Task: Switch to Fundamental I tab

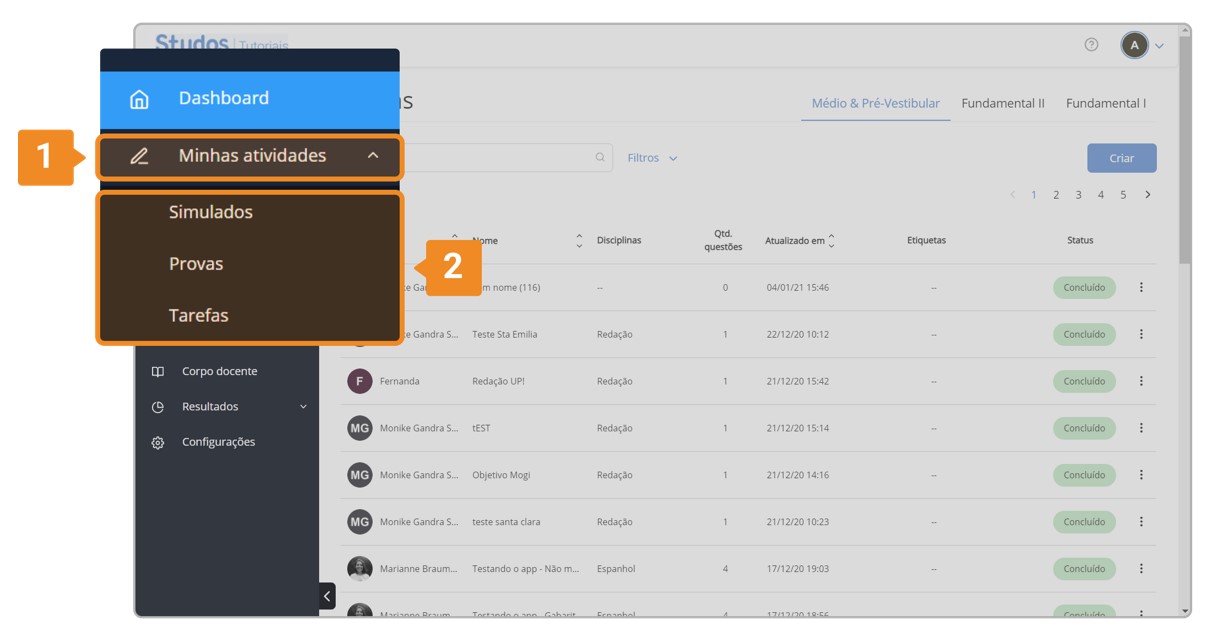Action: point(1106,103)
